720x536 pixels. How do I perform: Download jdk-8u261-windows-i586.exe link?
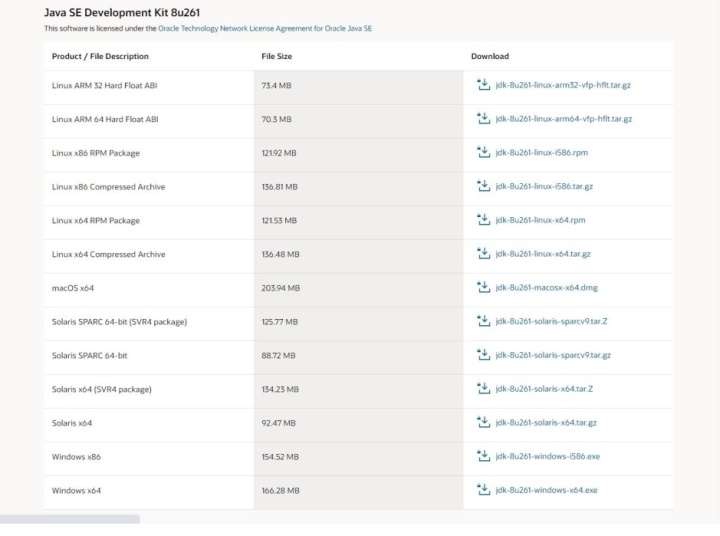tap(548, 456)
